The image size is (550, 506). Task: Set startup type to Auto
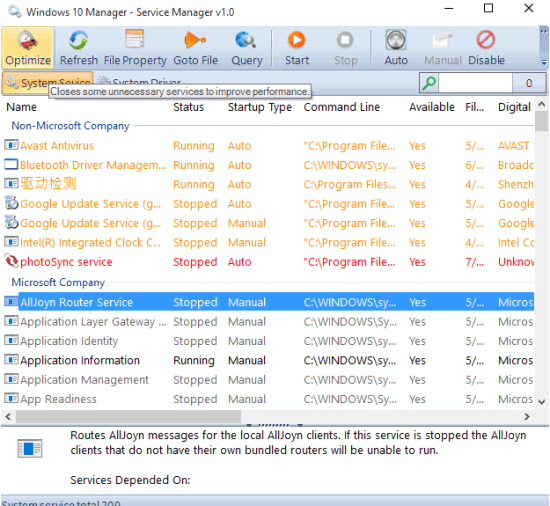(396, 48)
